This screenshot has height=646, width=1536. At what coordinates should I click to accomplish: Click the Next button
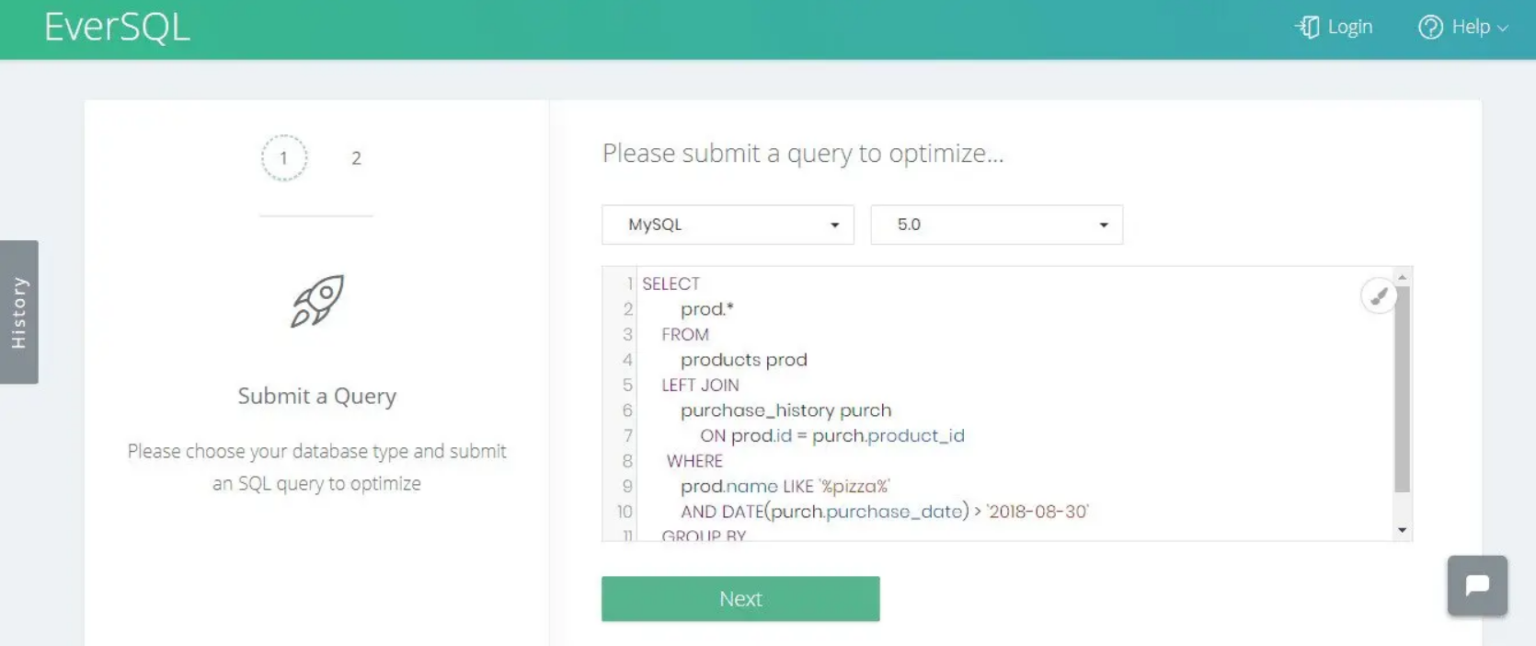740,598
